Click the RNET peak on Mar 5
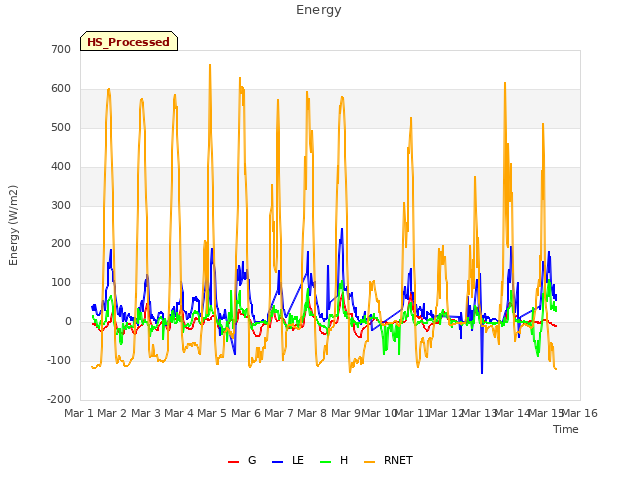 tap(210, 65)
